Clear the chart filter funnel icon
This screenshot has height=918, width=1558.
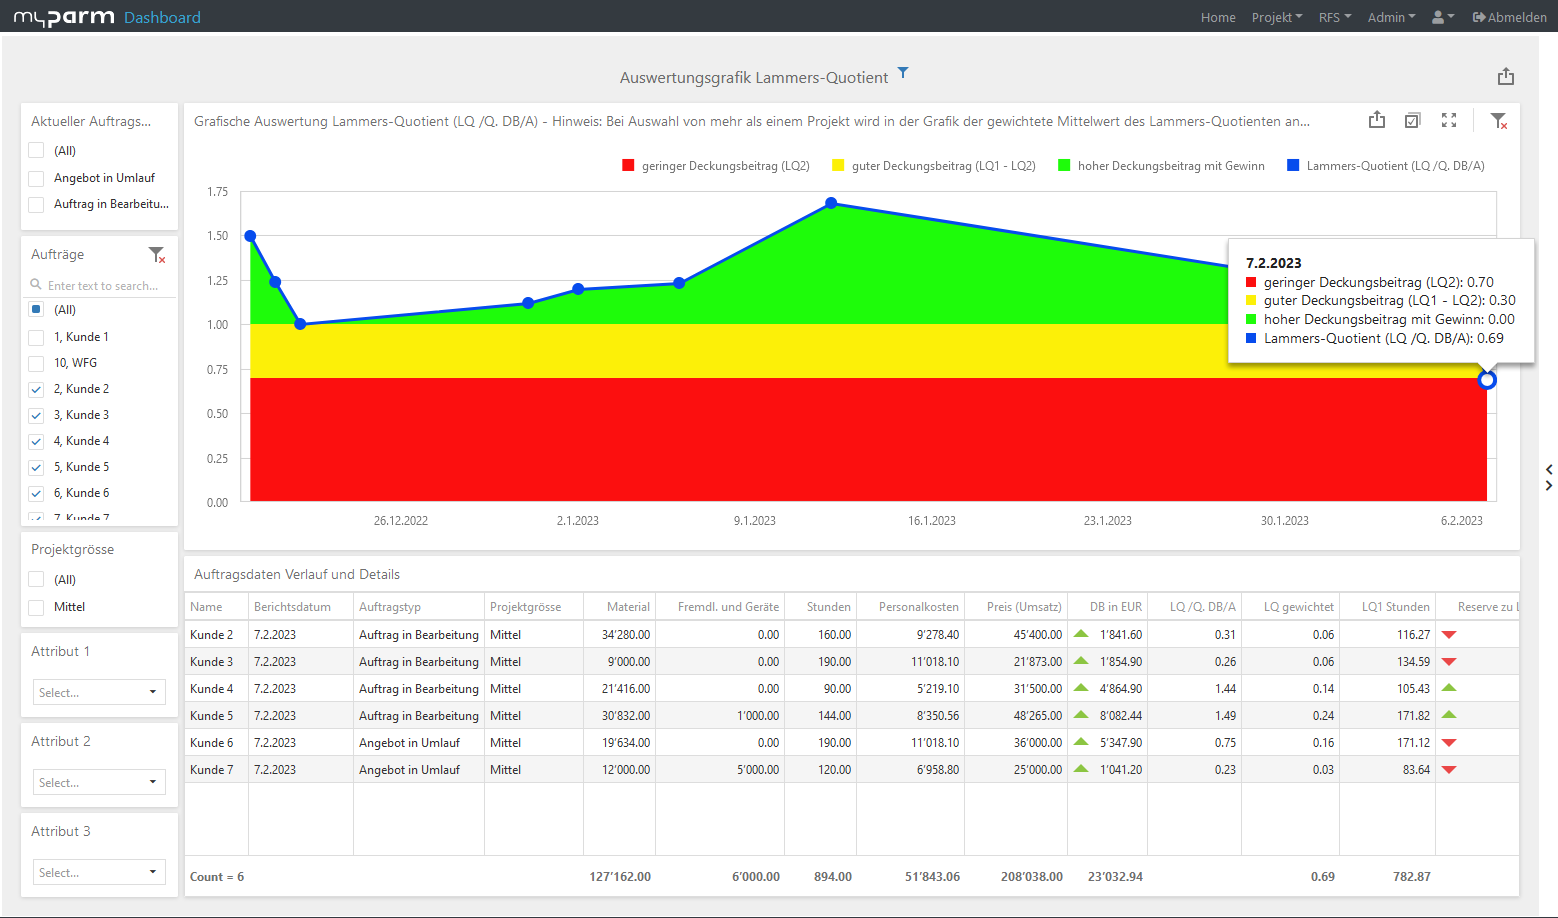coord(1498,121)
